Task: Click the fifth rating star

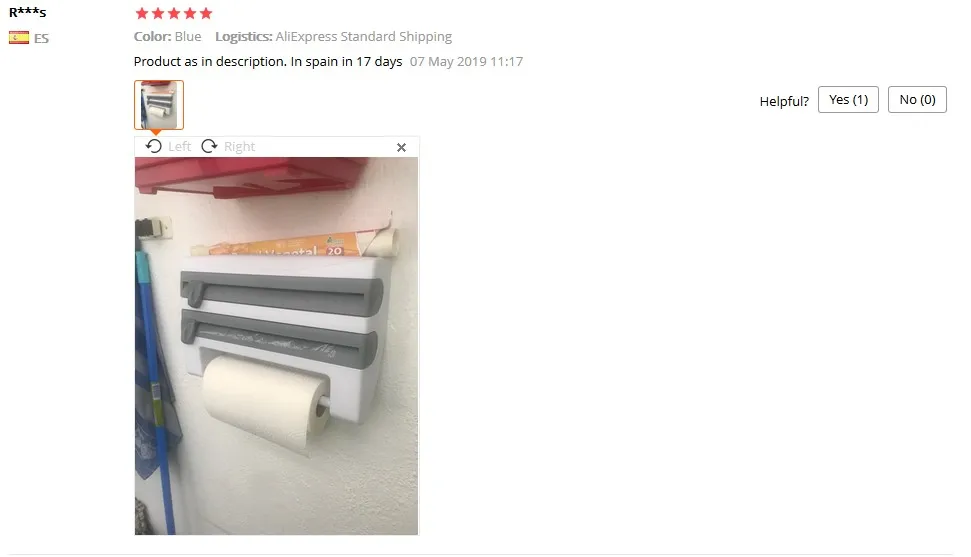Action: [206, 13]
